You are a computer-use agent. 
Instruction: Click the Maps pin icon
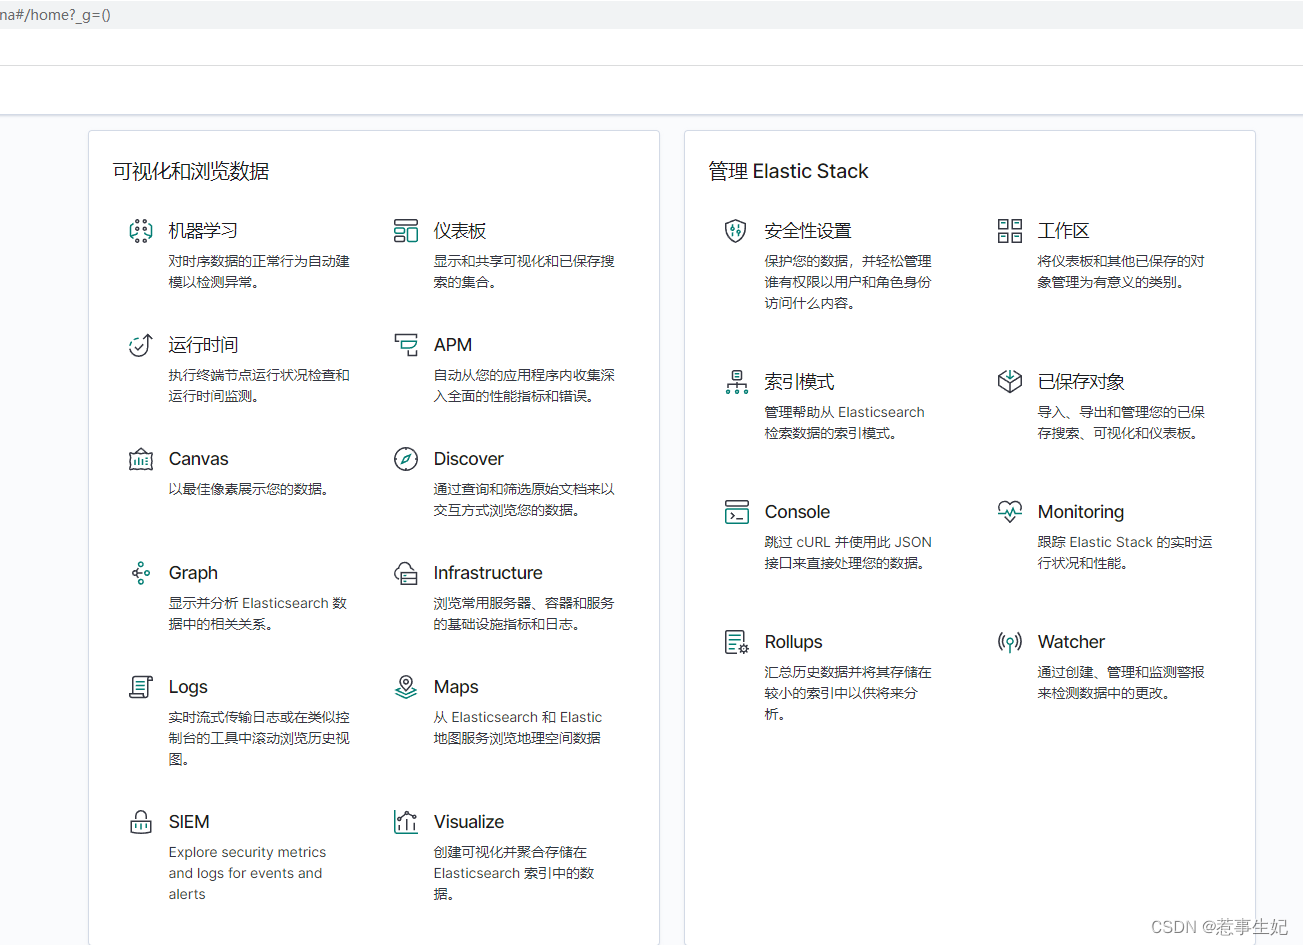tap(406, 687)
